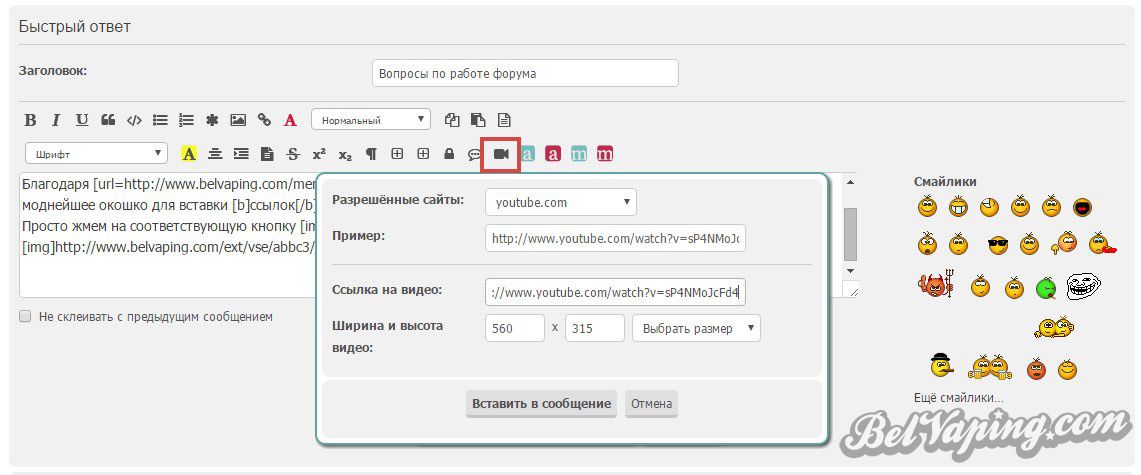Click the paste clipboard icon
The width and height of the screenshot is (1141, 475).
click(x=478, y=120)
